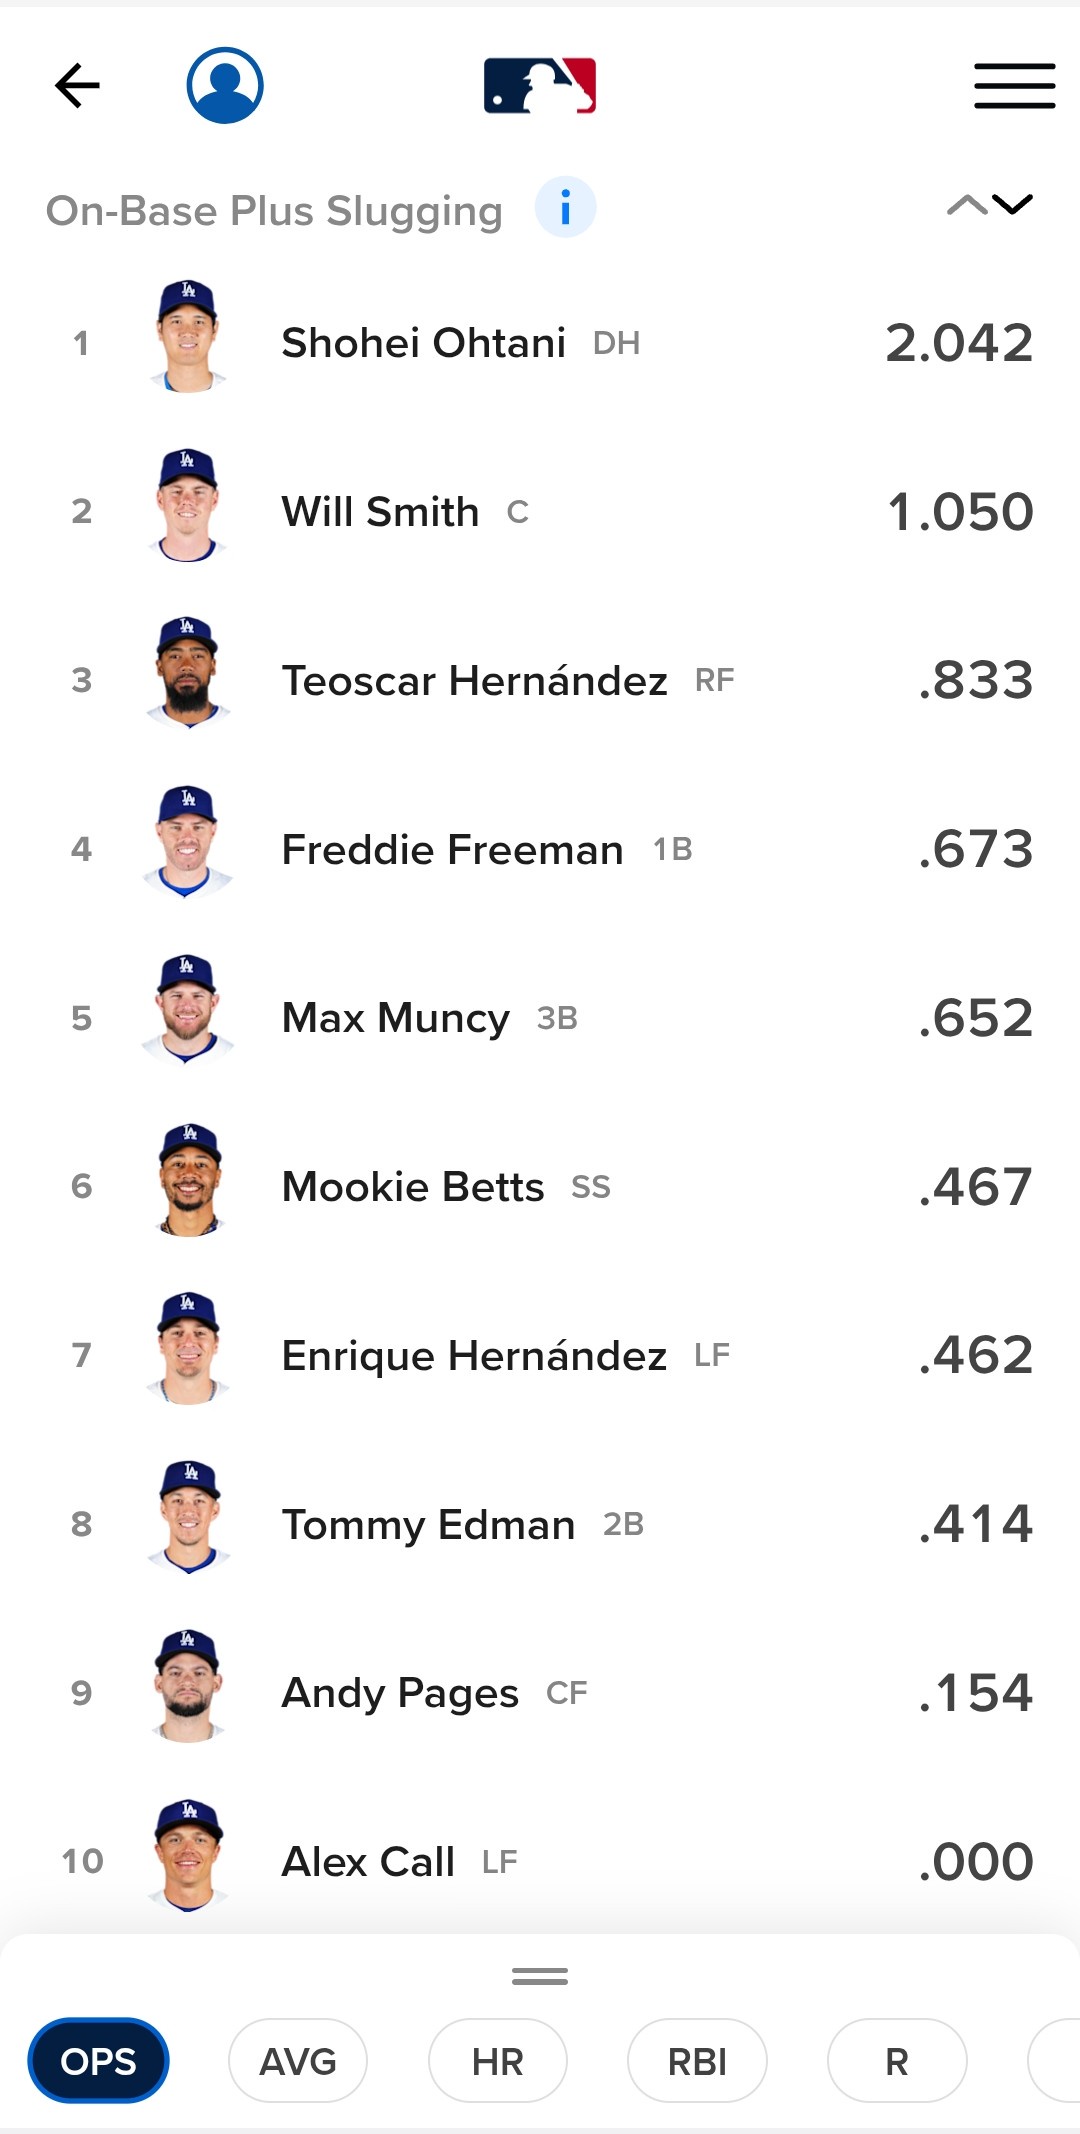Viewport: 1080px width, 2134px height.
Task: Switch to the AVG stat filter
Action: [298, 2061]
